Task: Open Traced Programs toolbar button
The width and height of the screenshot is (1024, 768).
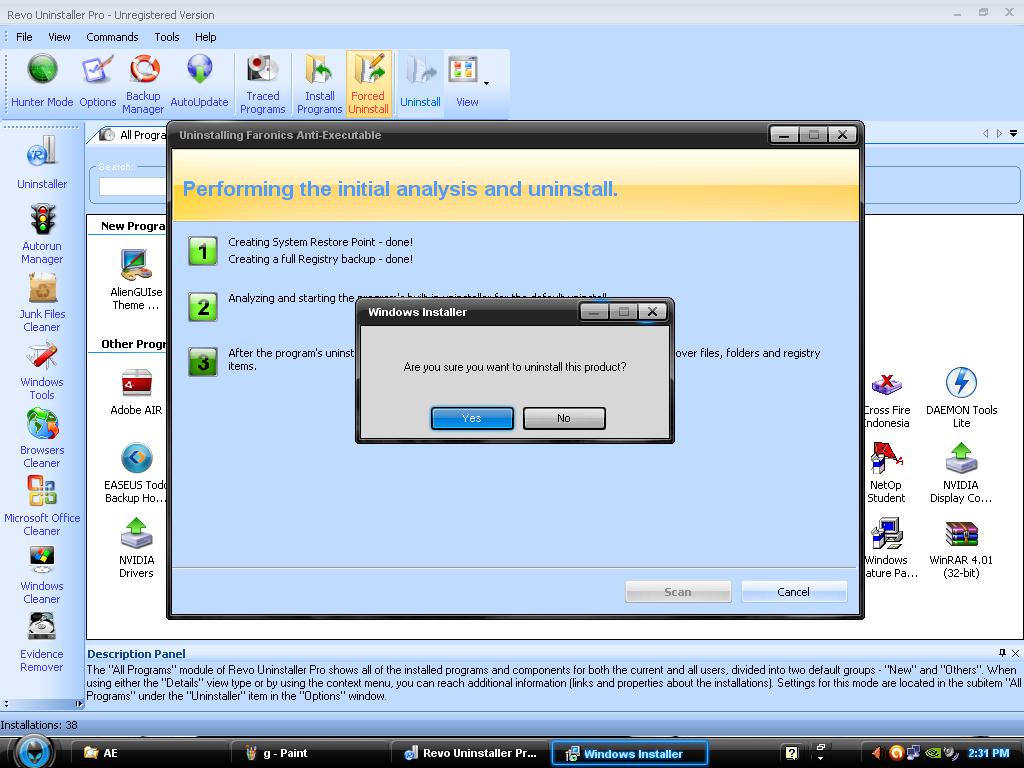Action: click(x=263, y=84)
